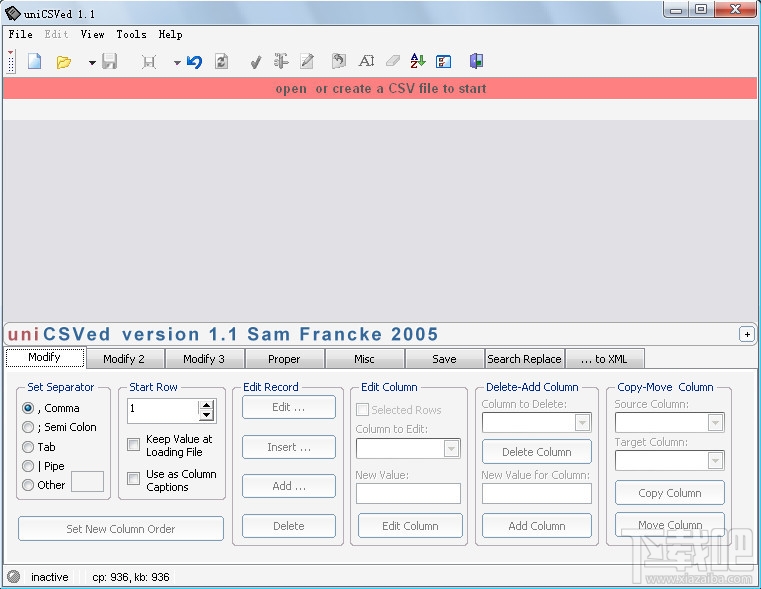This screenshot has width=761, height=589.
Task: Click the Reload file icon
Action: pos(221,62)
